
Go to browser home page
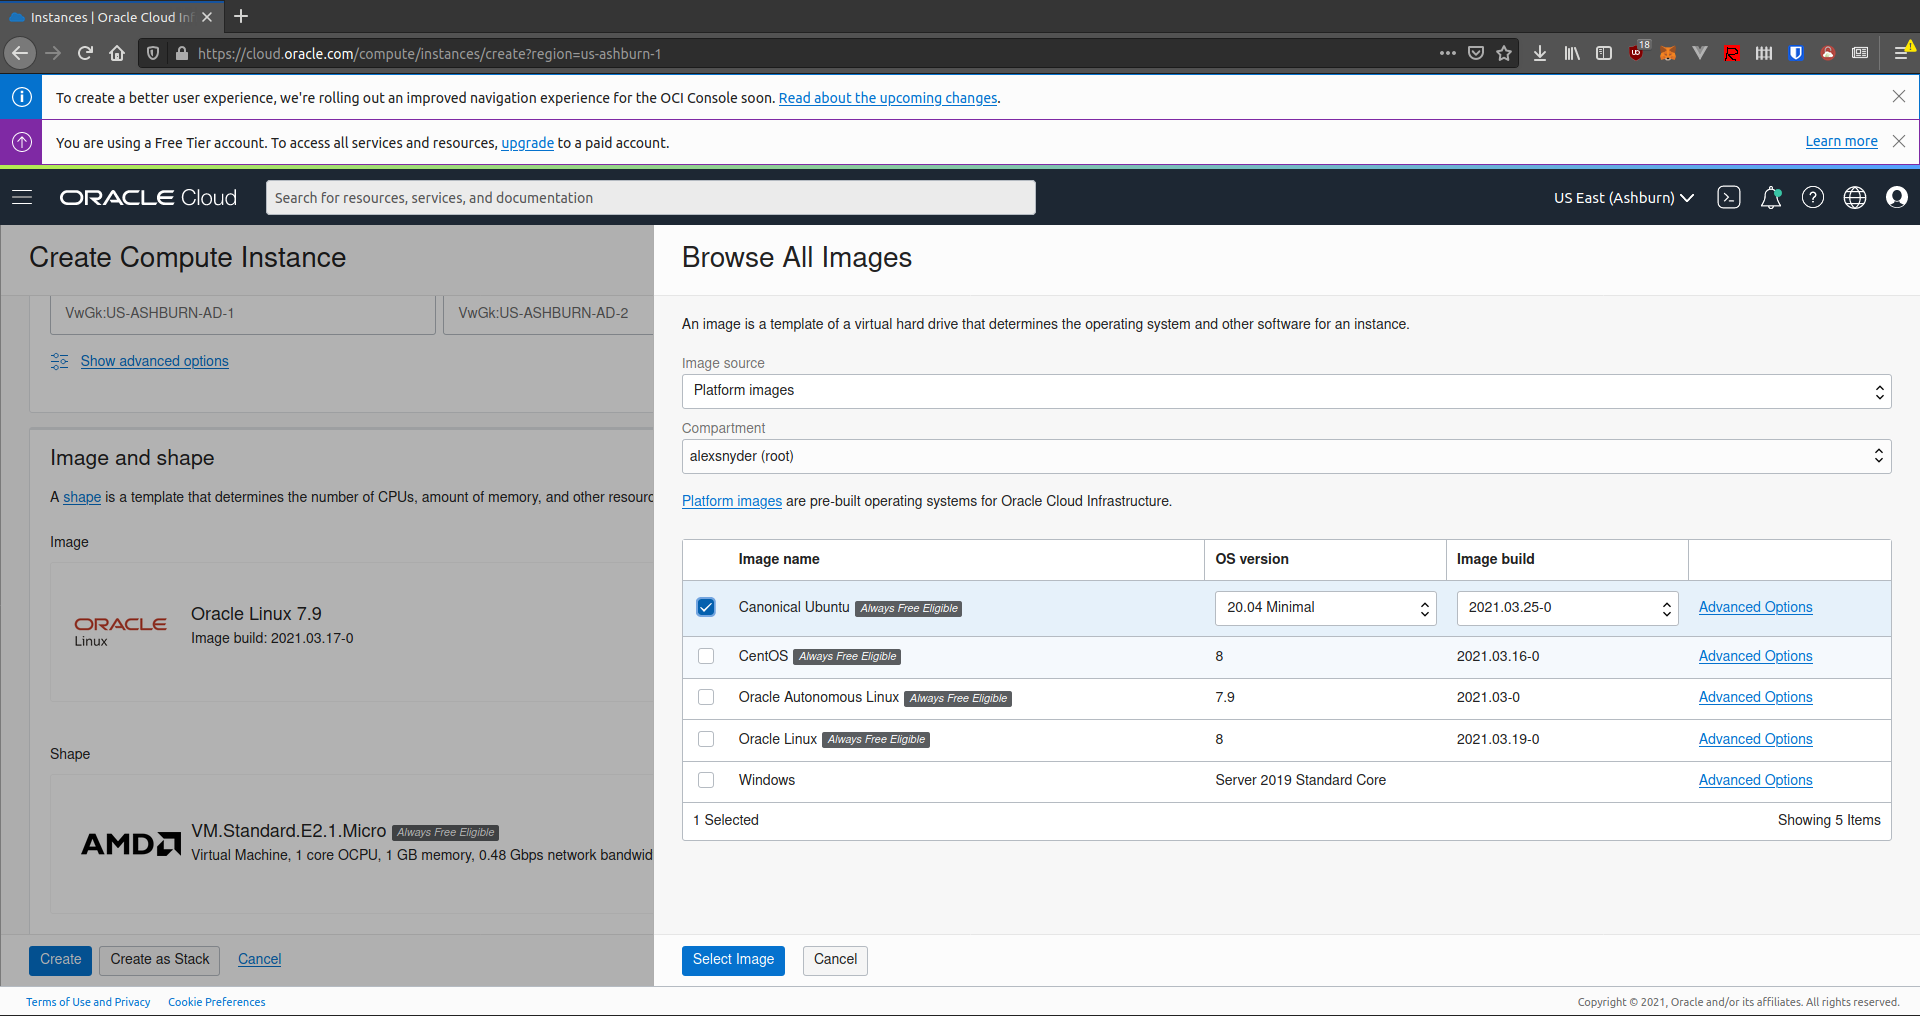tap(117, 53)
